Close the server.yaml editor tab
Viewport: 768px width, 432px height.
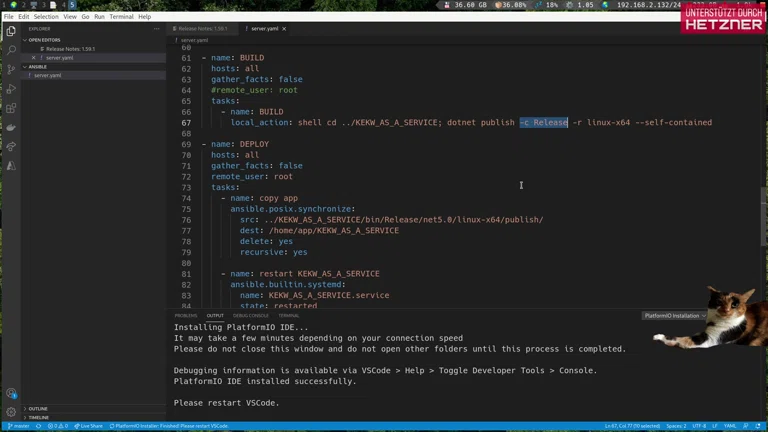coord(284,29)
